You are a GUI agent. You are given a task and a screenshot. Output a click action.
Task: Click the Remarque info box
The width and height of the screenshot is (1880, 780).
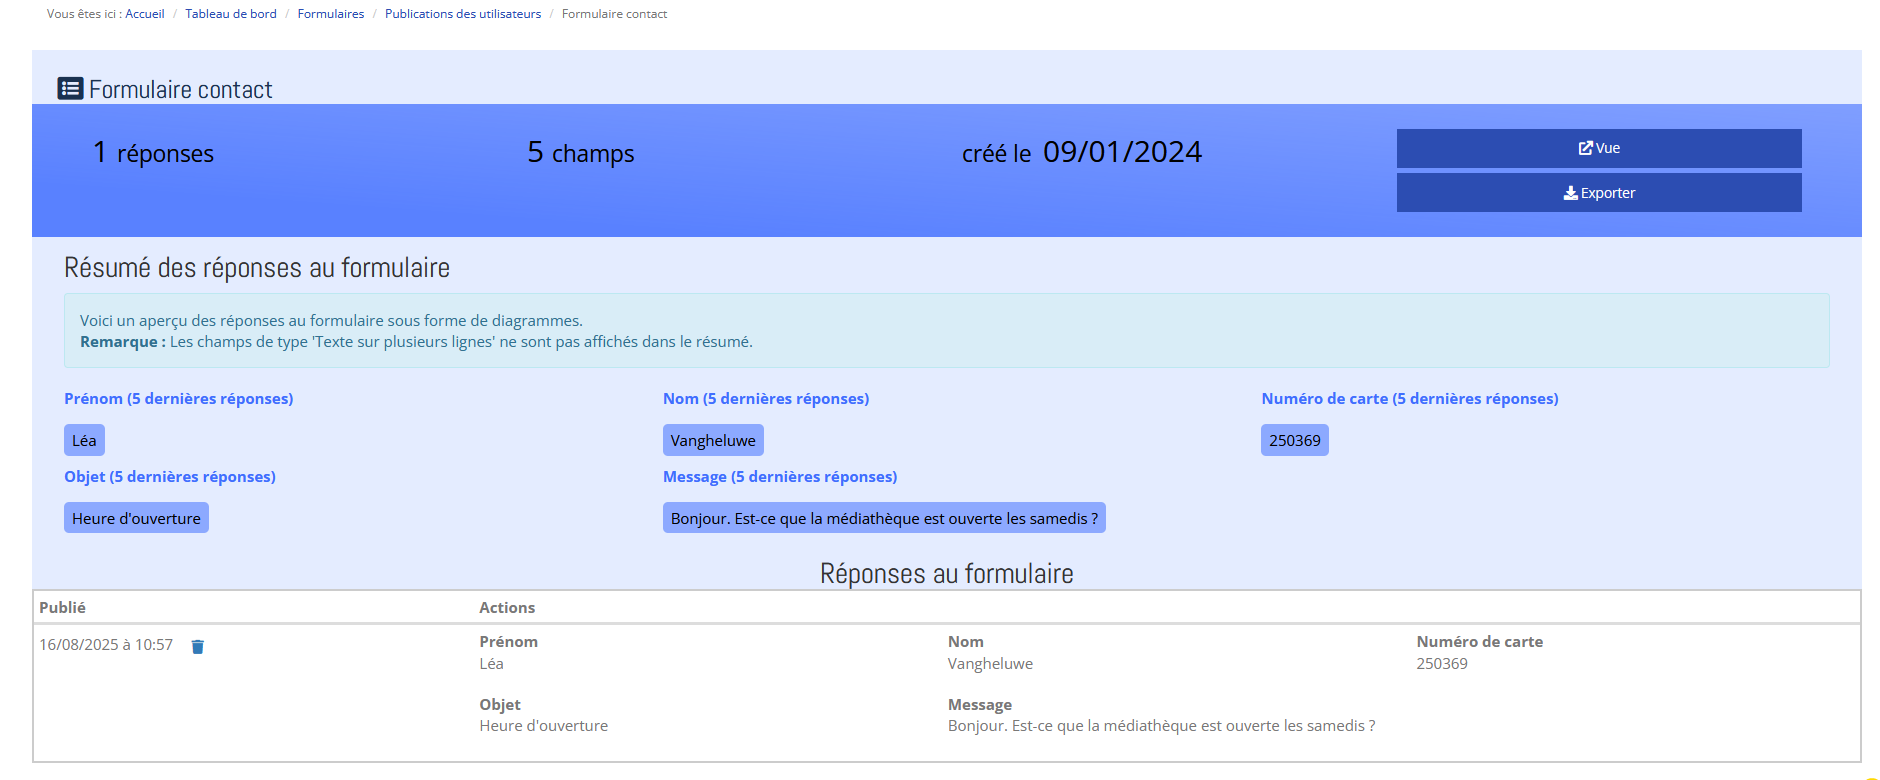(946, 331)
